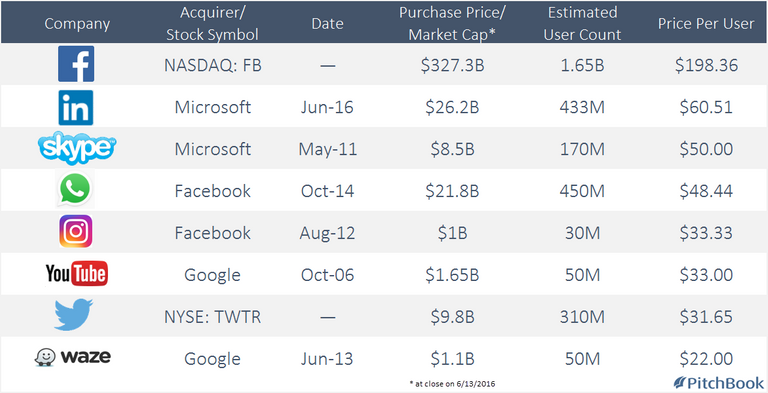Click the Waze logo
The image size is (768, 393).
pos(72,357)
